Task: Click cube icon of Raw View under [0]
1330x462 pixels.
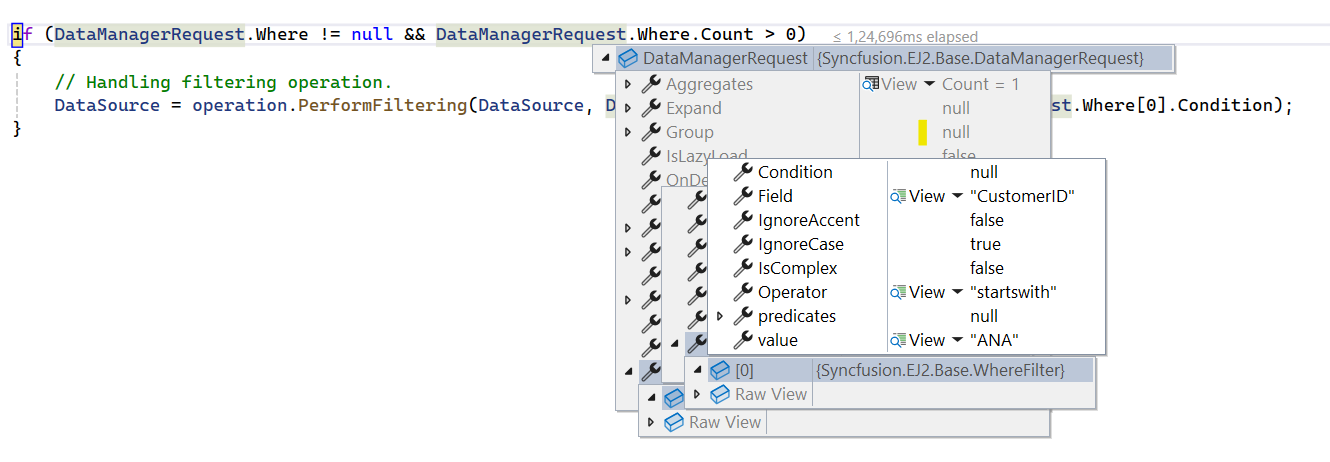Action: pyautogui.click(x=720, y=394)
